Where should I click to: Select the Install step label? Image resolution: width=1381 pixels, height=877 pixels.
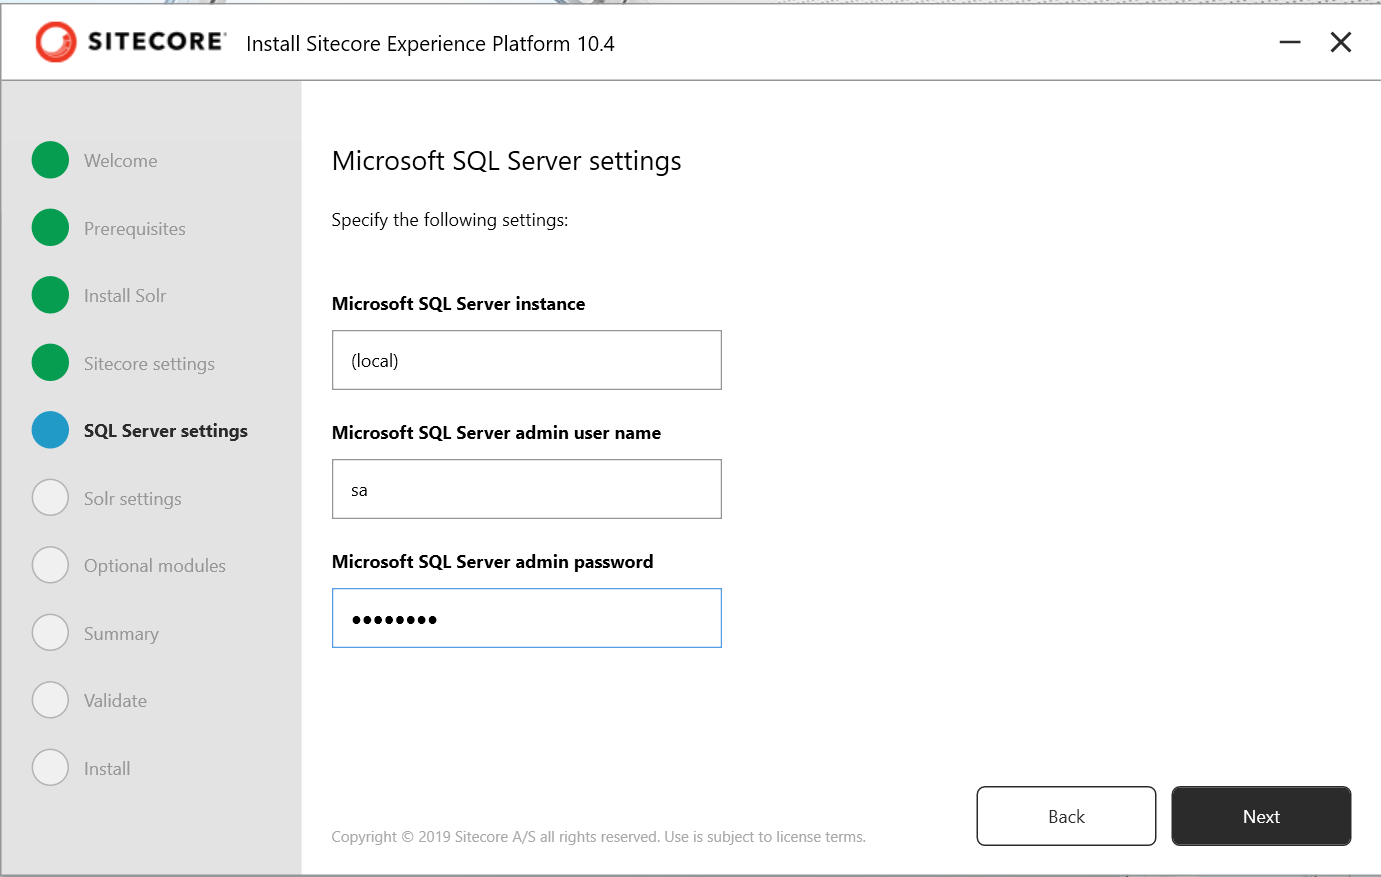click(x=107, y=769)
